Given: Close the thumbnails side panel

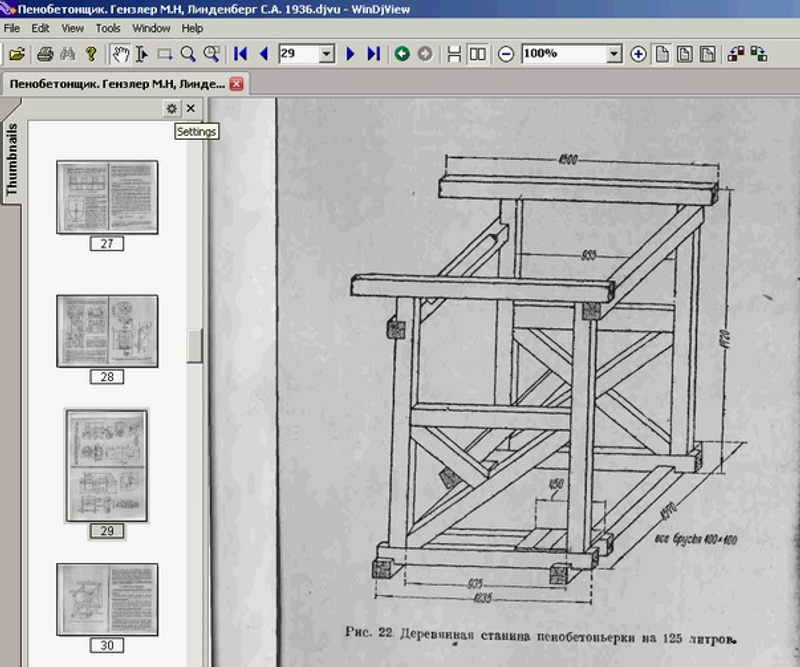Looking at the screenshot, I should 191,108.
